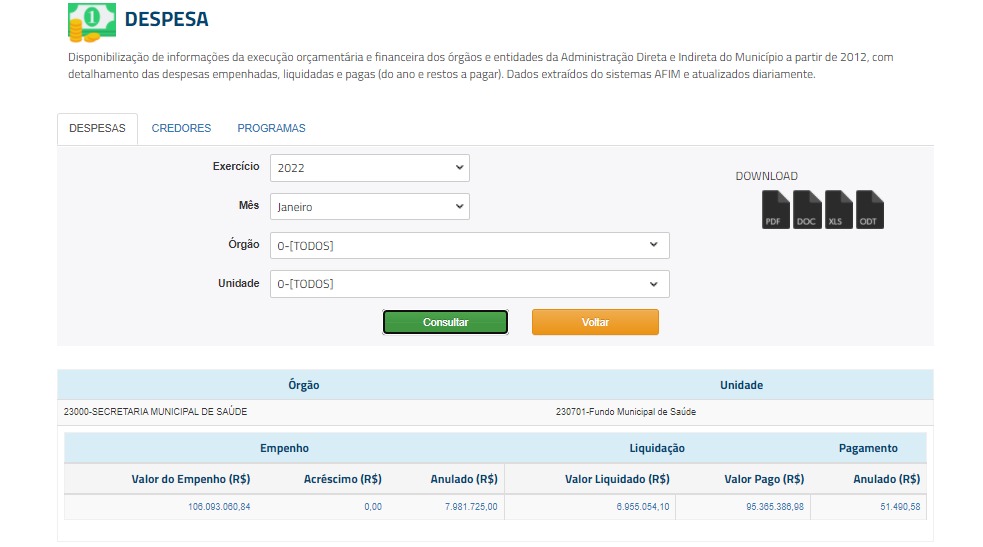
Task: Open the Valor Liquidado amount 6.955.054,10
Action: (643, 507)
